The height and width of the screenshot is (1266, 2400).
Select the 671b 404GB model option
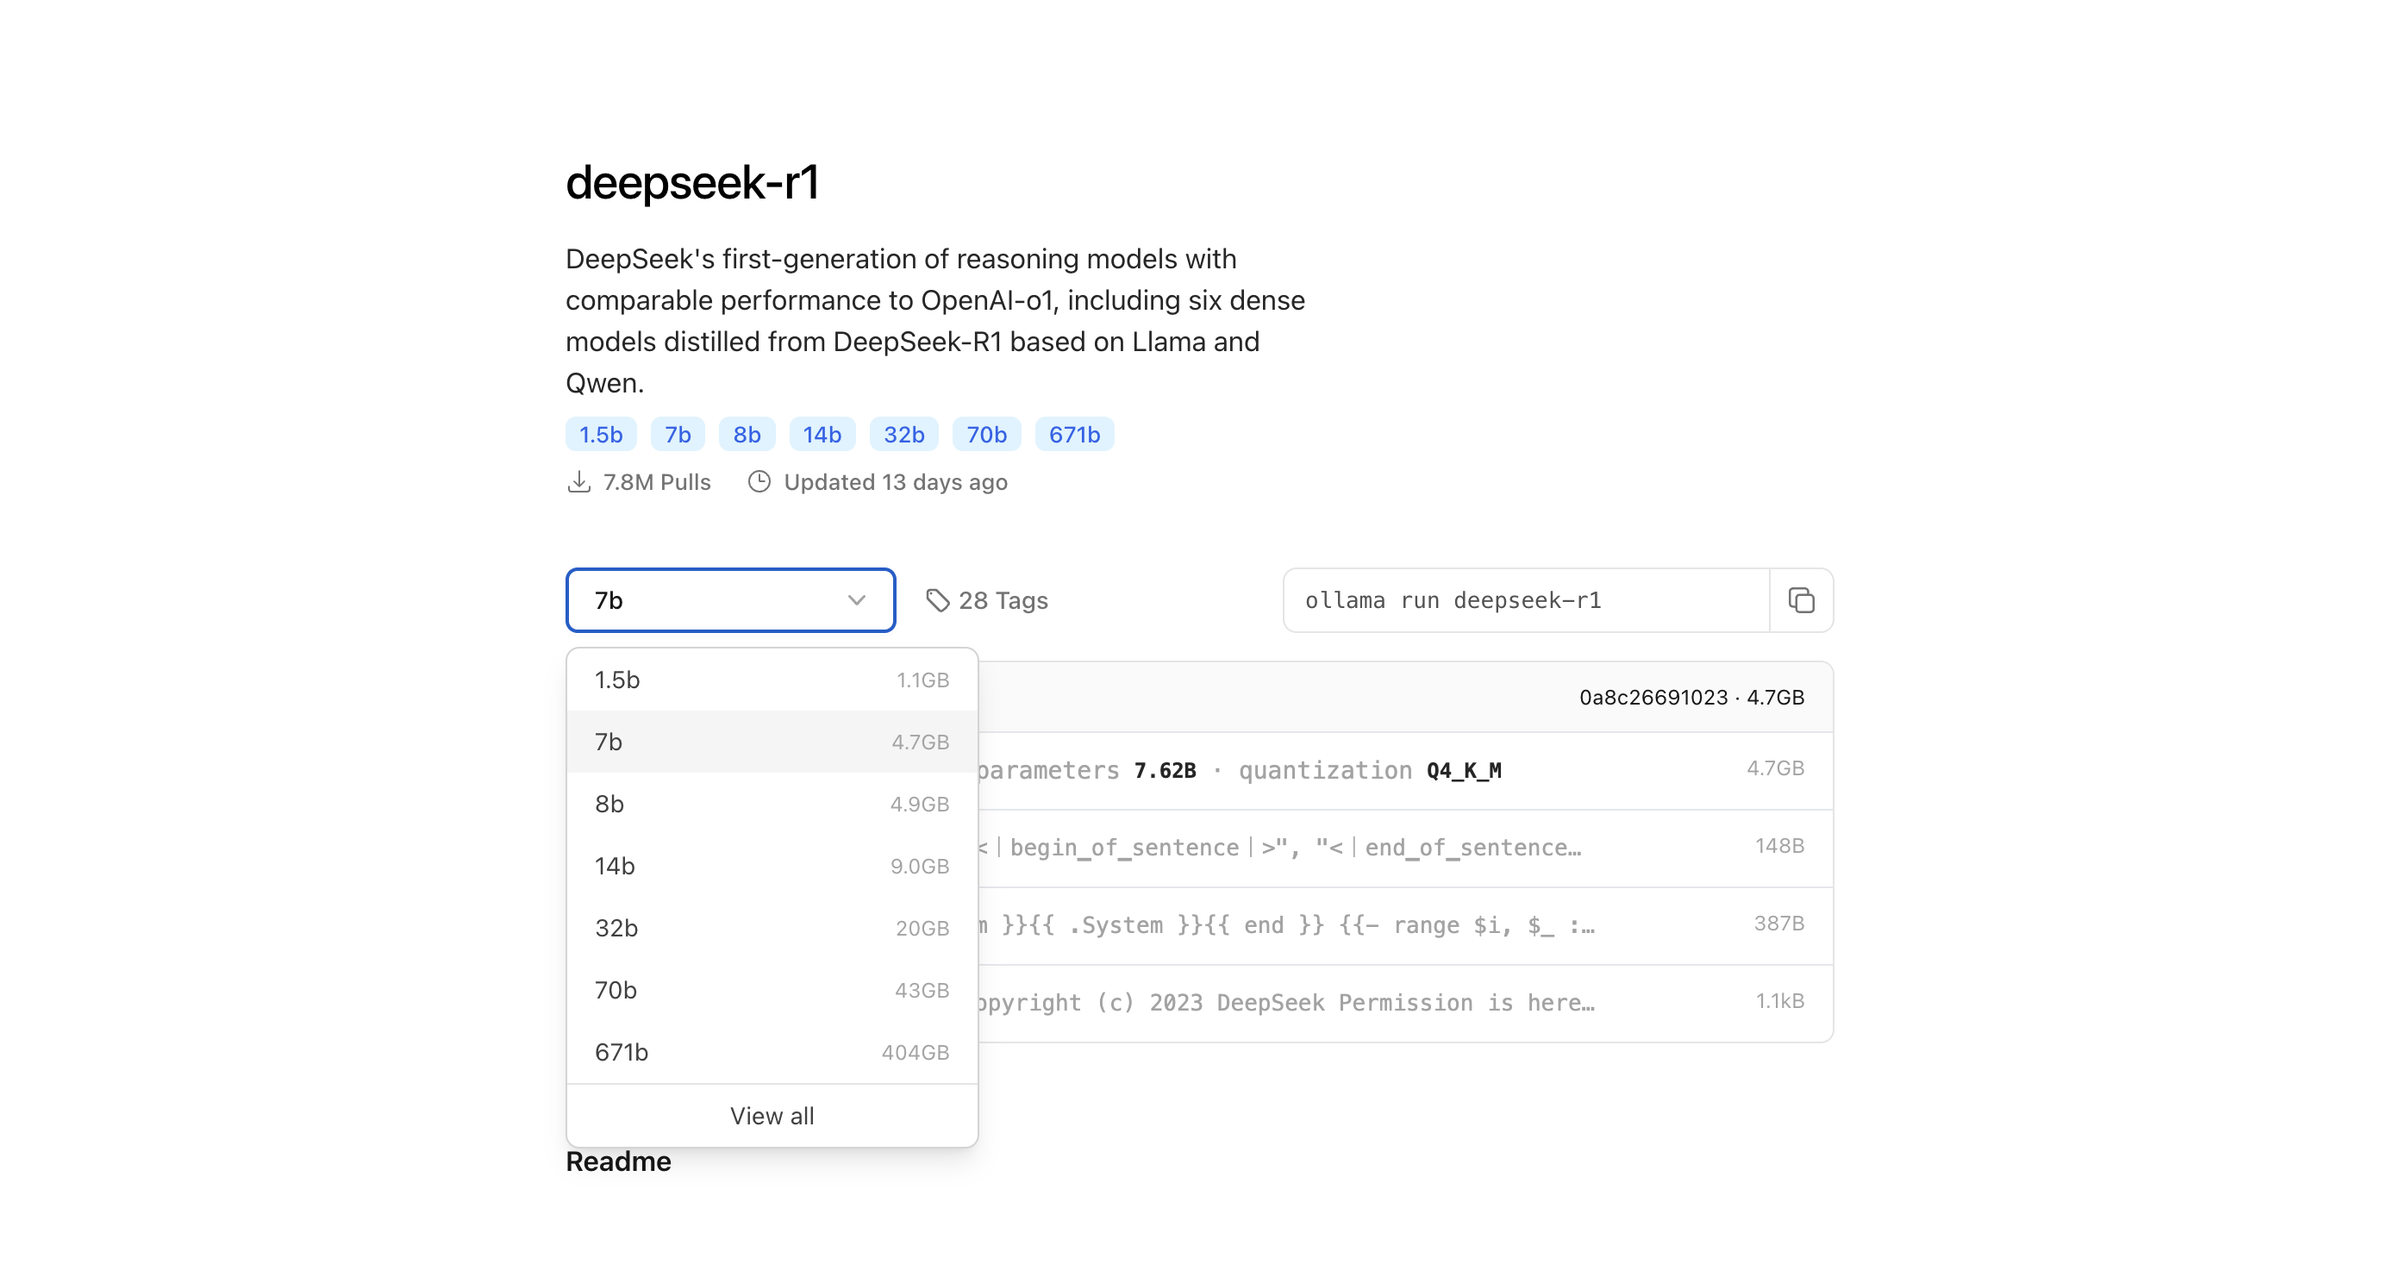771,1052
